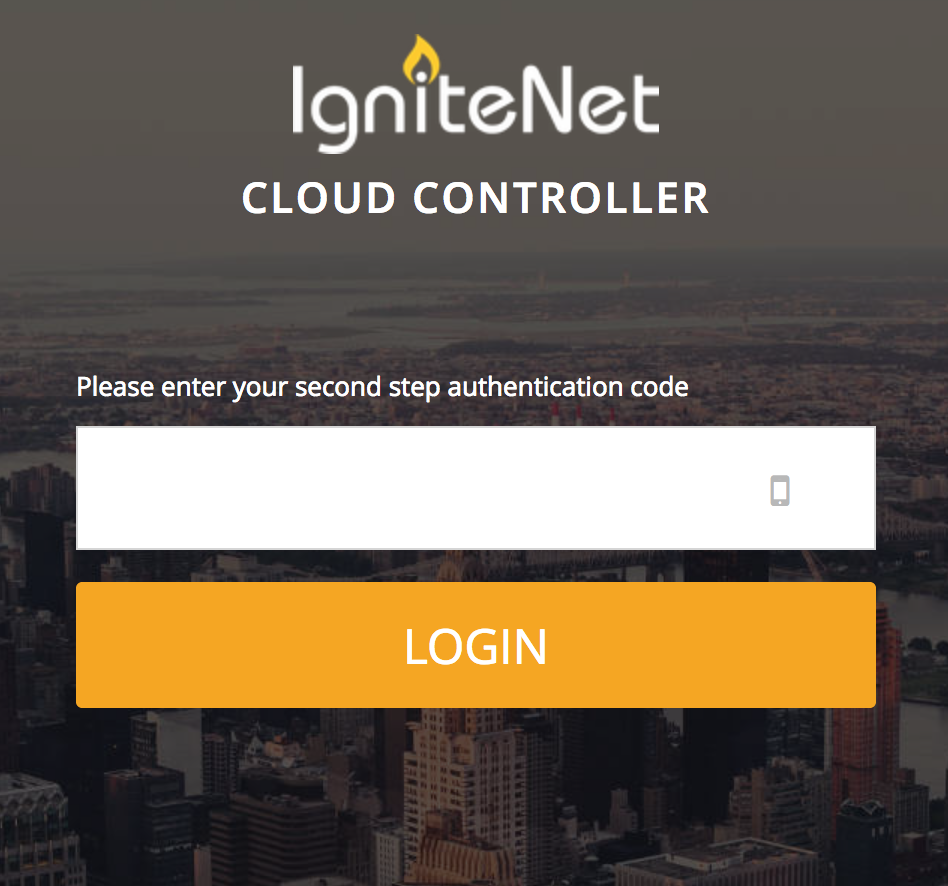Click the word CONTROLLER in the heading
The image size is (948, 886).
pos(561,198)
